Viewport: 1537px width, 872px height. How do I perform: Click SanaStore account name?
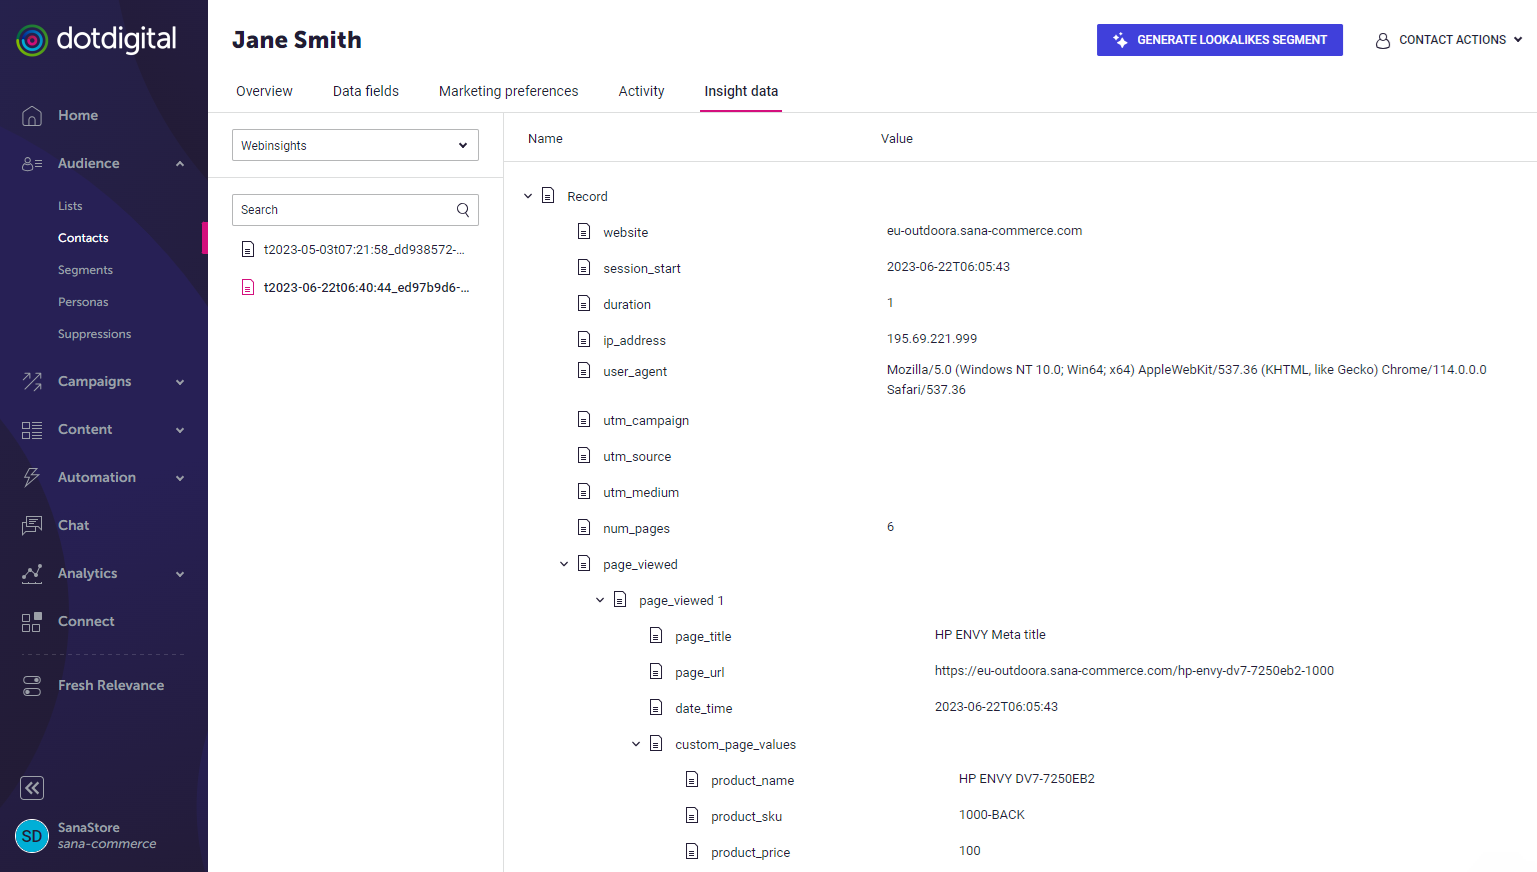point(88,828)
